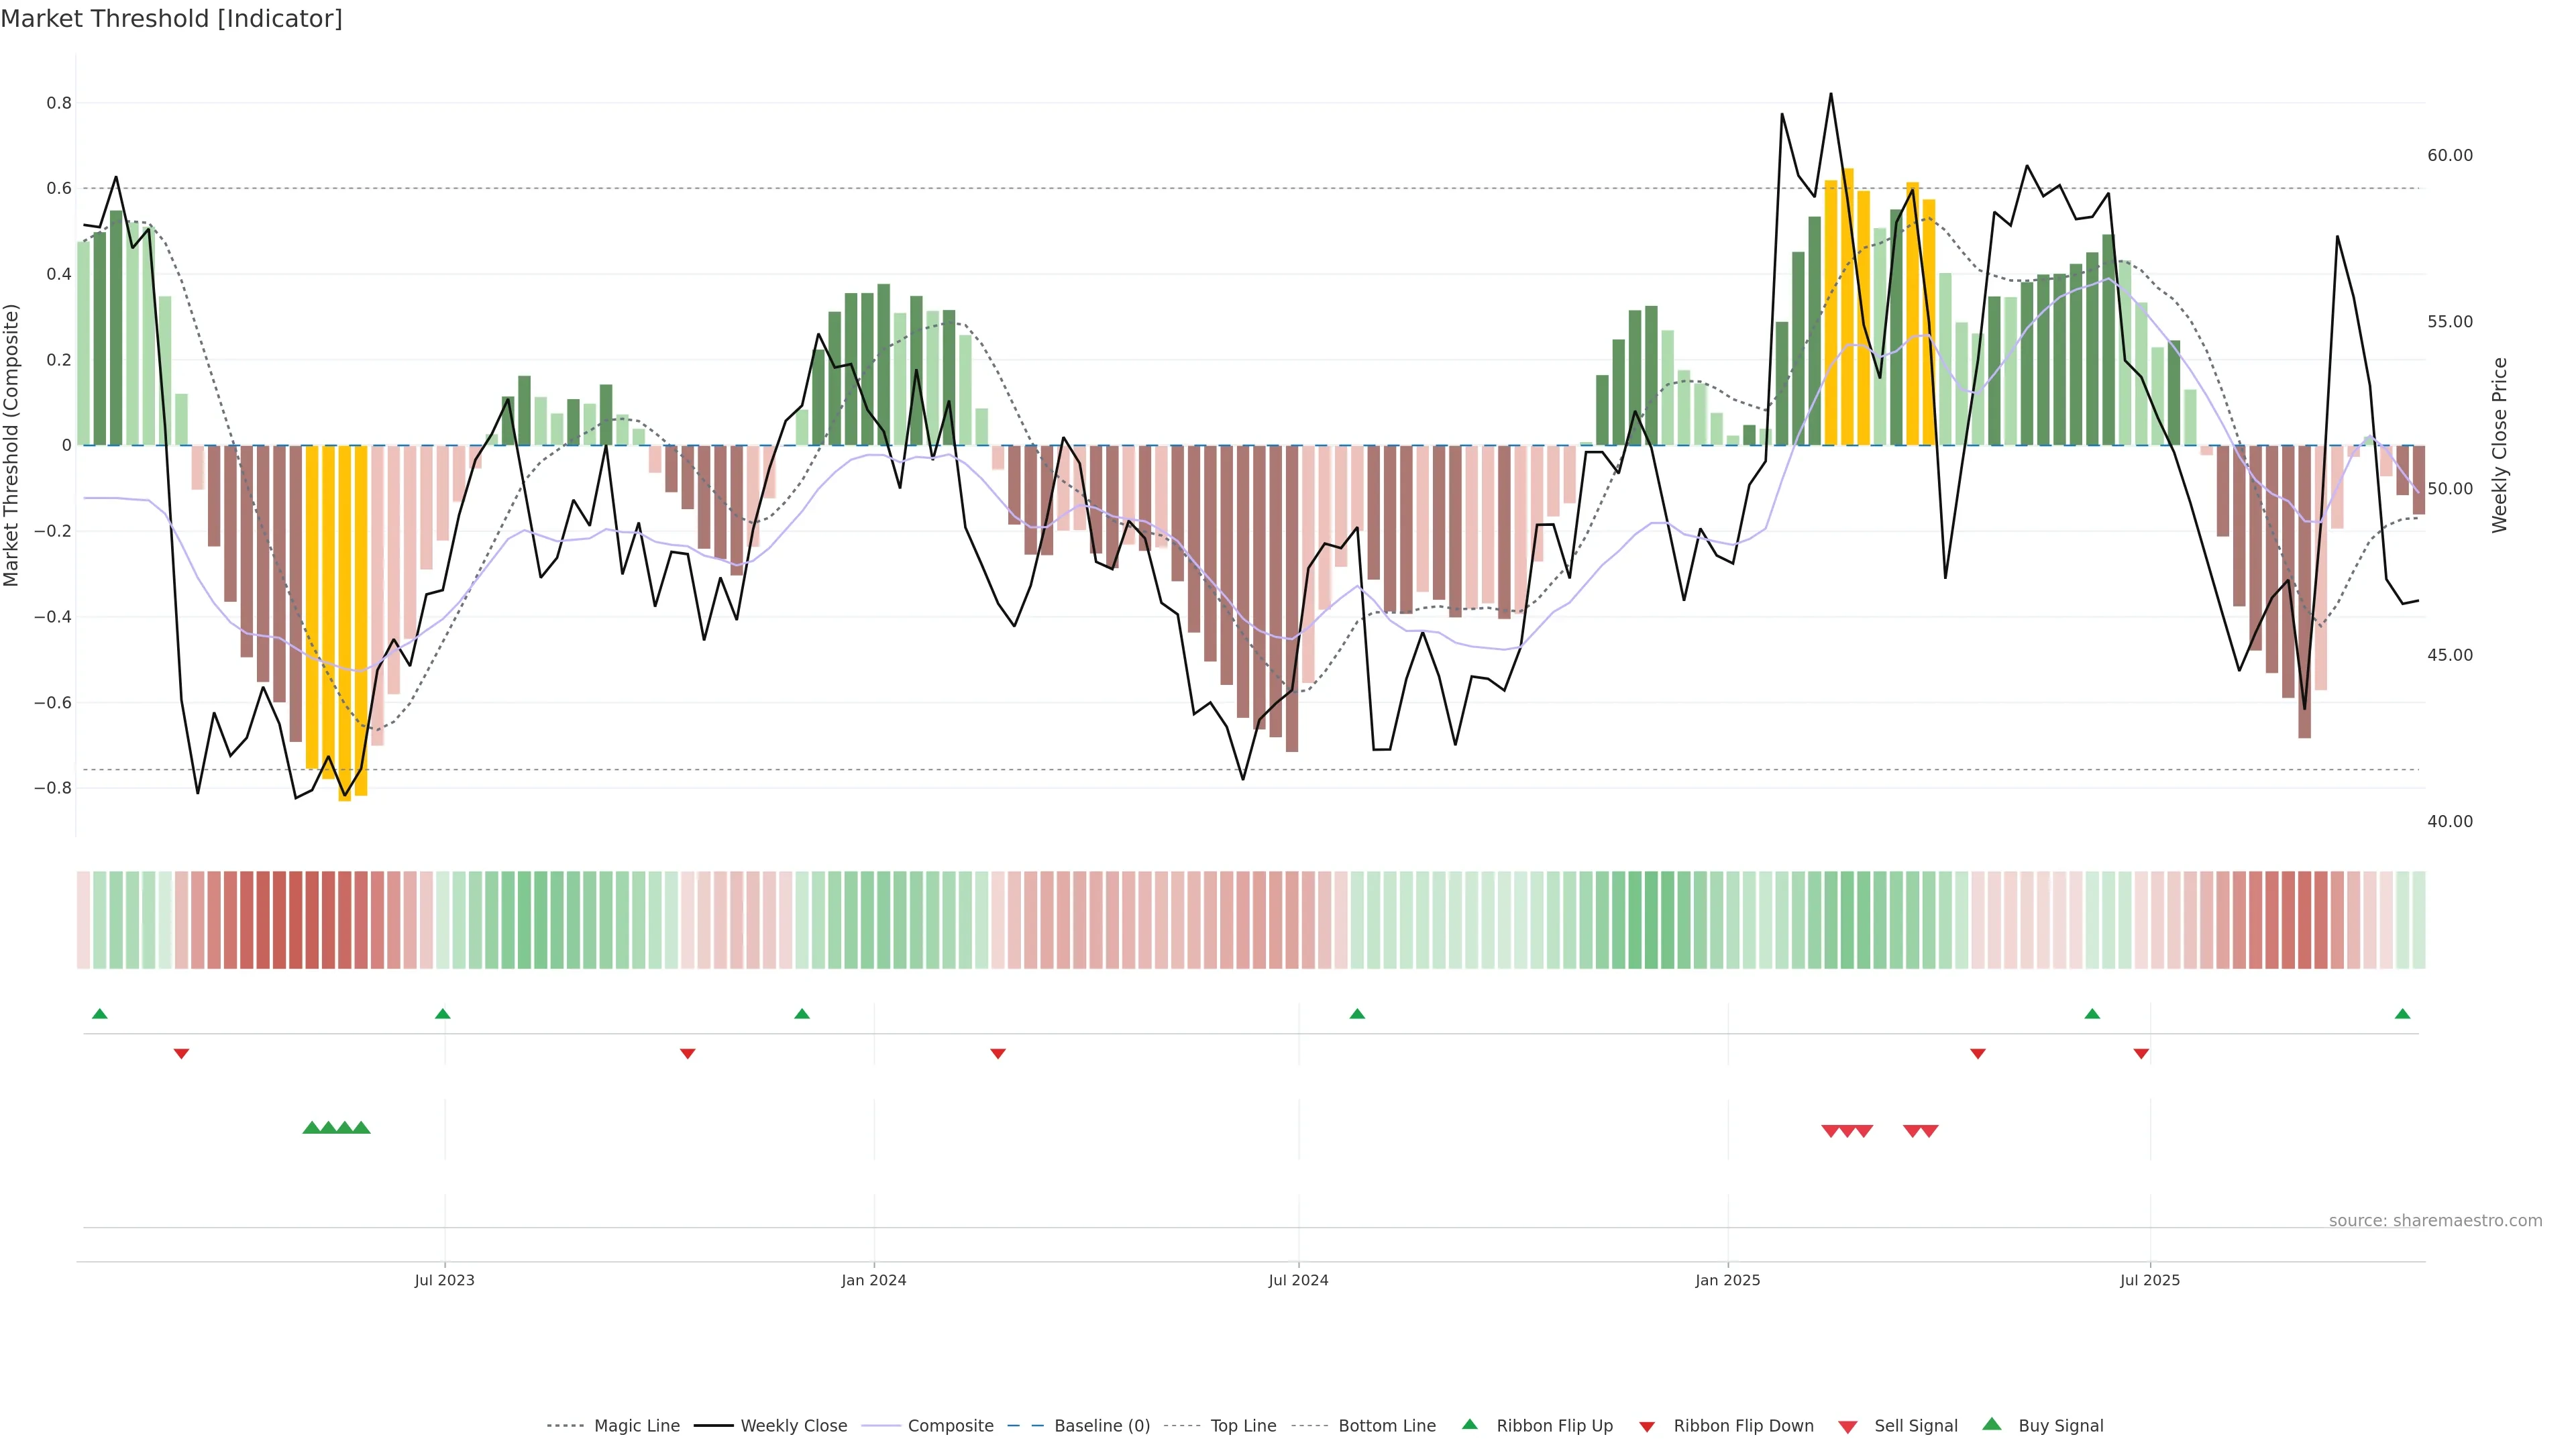Click the leftmost buy signal triangle in the cluster
The width and height of the screenshot is (2576, 1449).
311,1128
